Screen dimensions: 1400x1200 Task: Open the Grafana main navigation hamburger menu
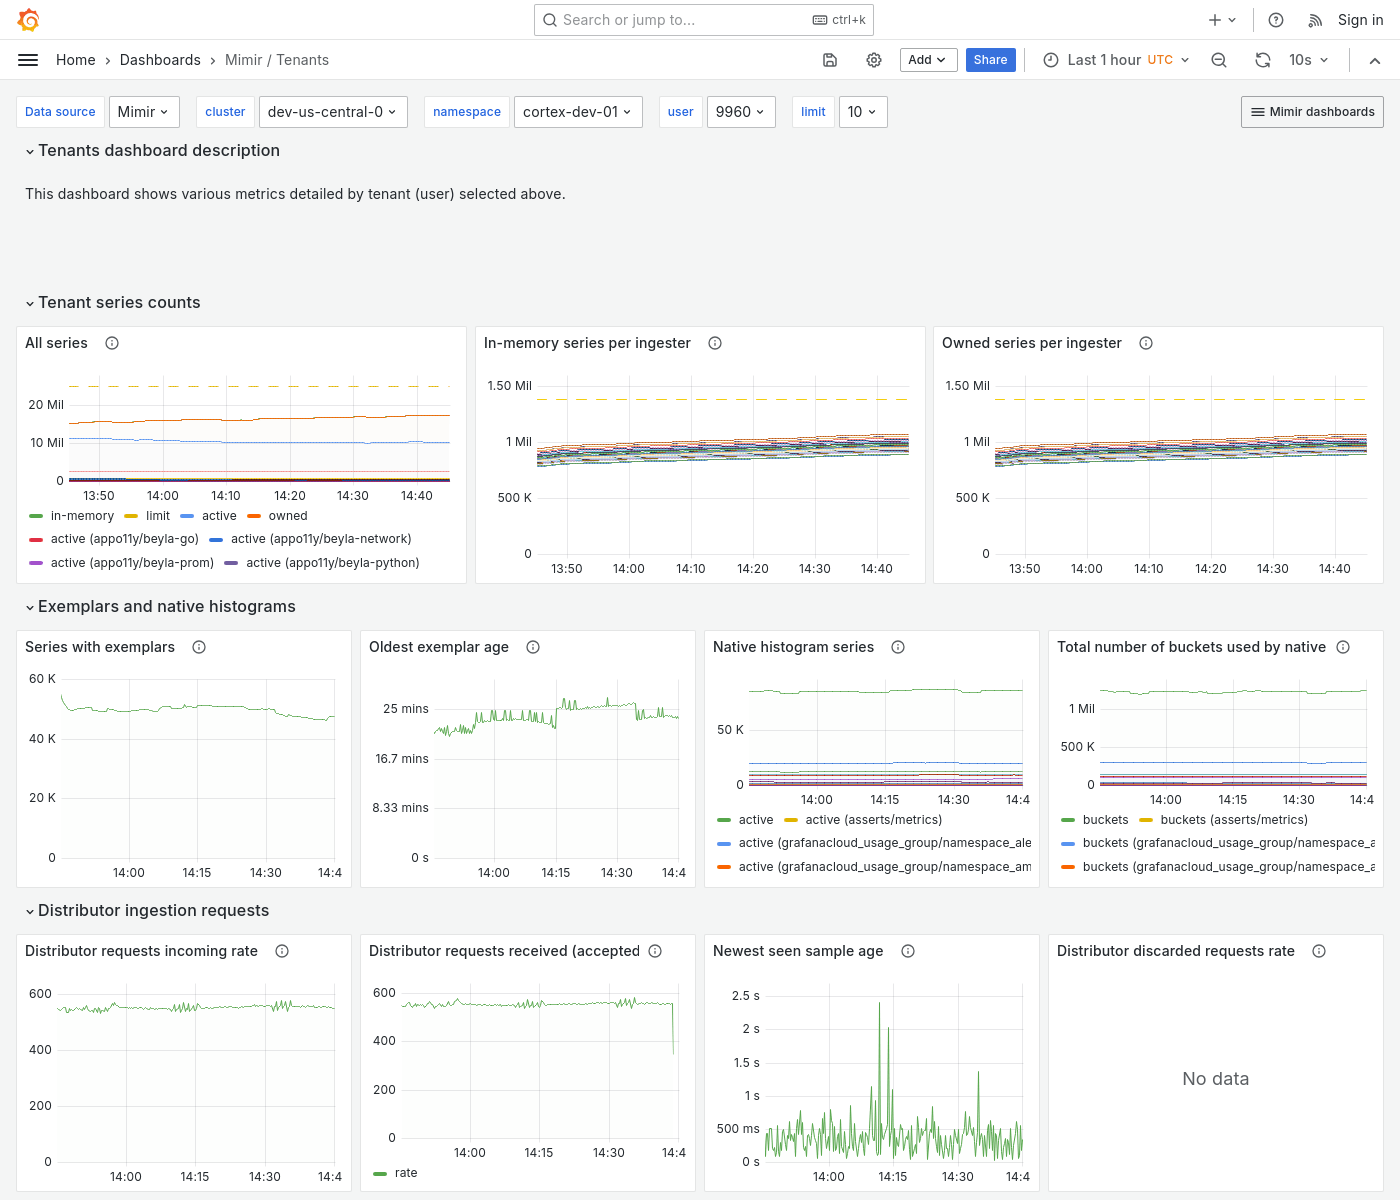28,60
